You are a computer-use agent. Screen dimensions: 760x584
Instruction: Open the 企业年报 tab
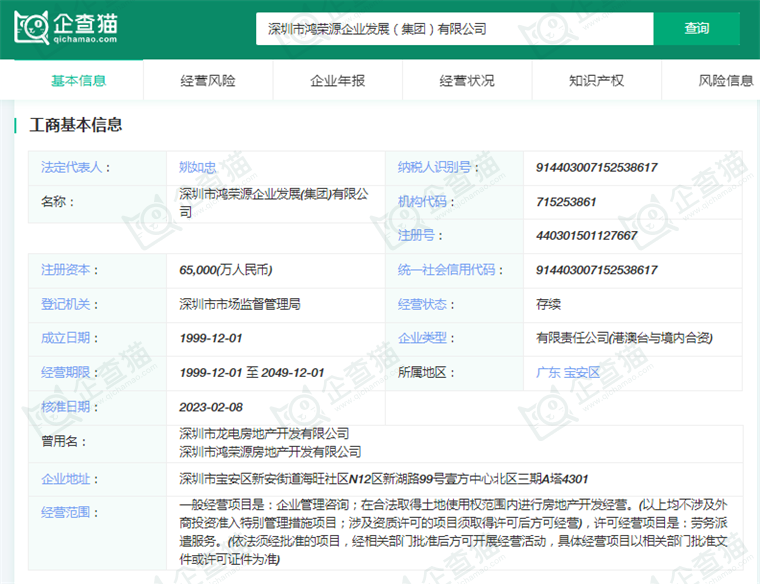[337, 80]
